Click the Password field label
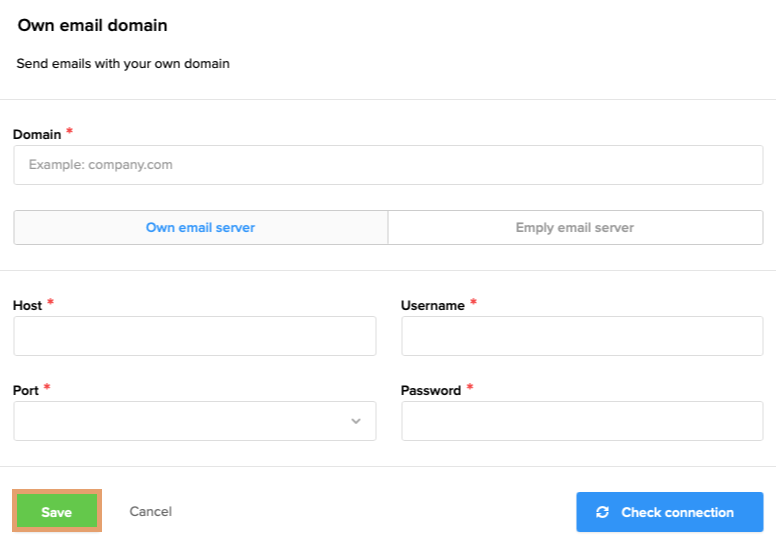The image size is (776, 547). click(x=431, y=391)
